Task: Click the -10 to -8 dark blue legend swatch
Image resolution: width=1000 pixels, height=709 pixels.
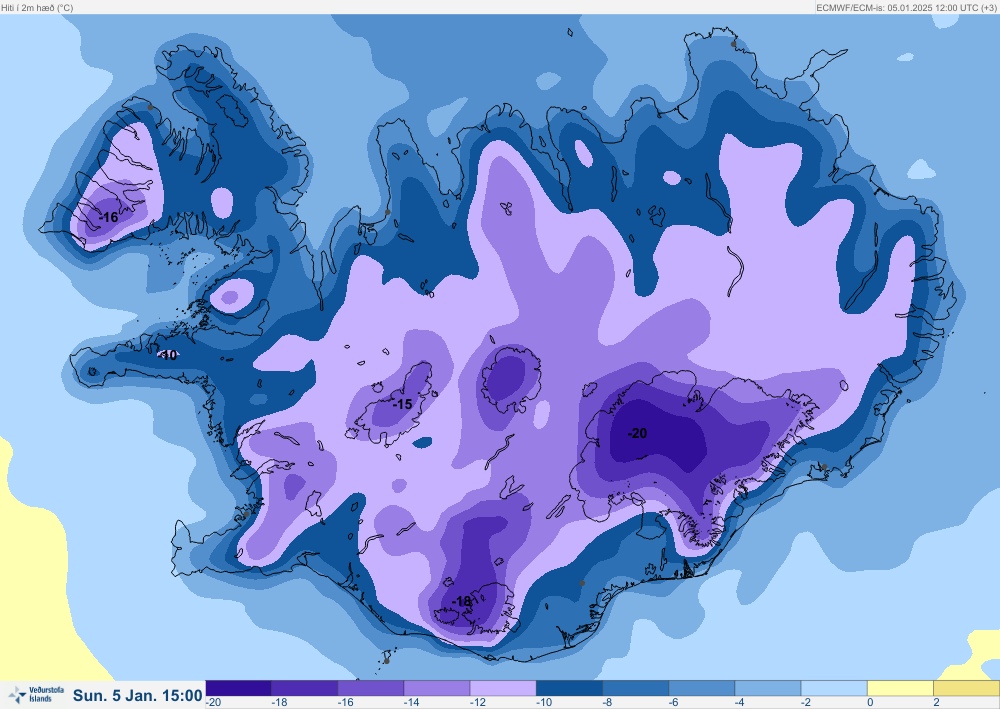Action: point(570,688)
